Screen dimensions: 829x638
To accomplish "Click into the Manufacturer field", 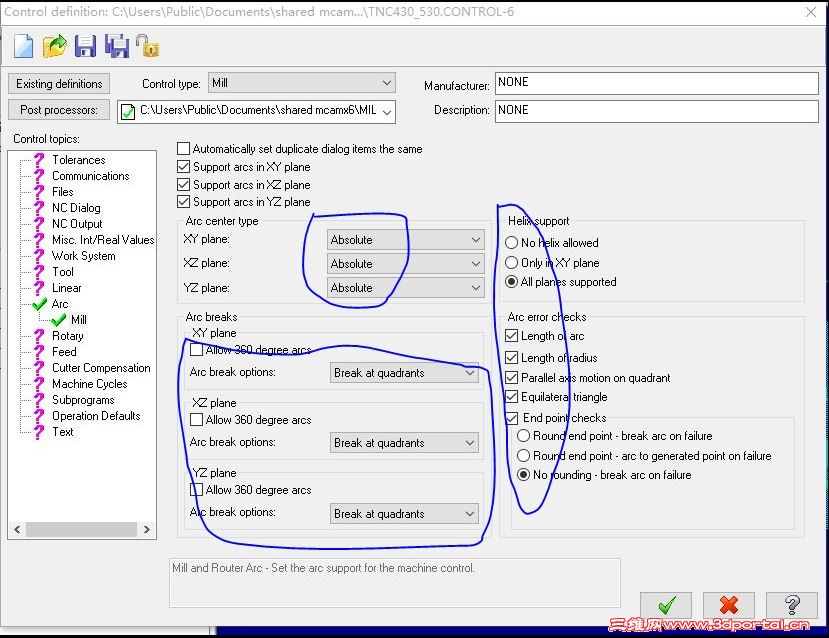I will 657,83.
